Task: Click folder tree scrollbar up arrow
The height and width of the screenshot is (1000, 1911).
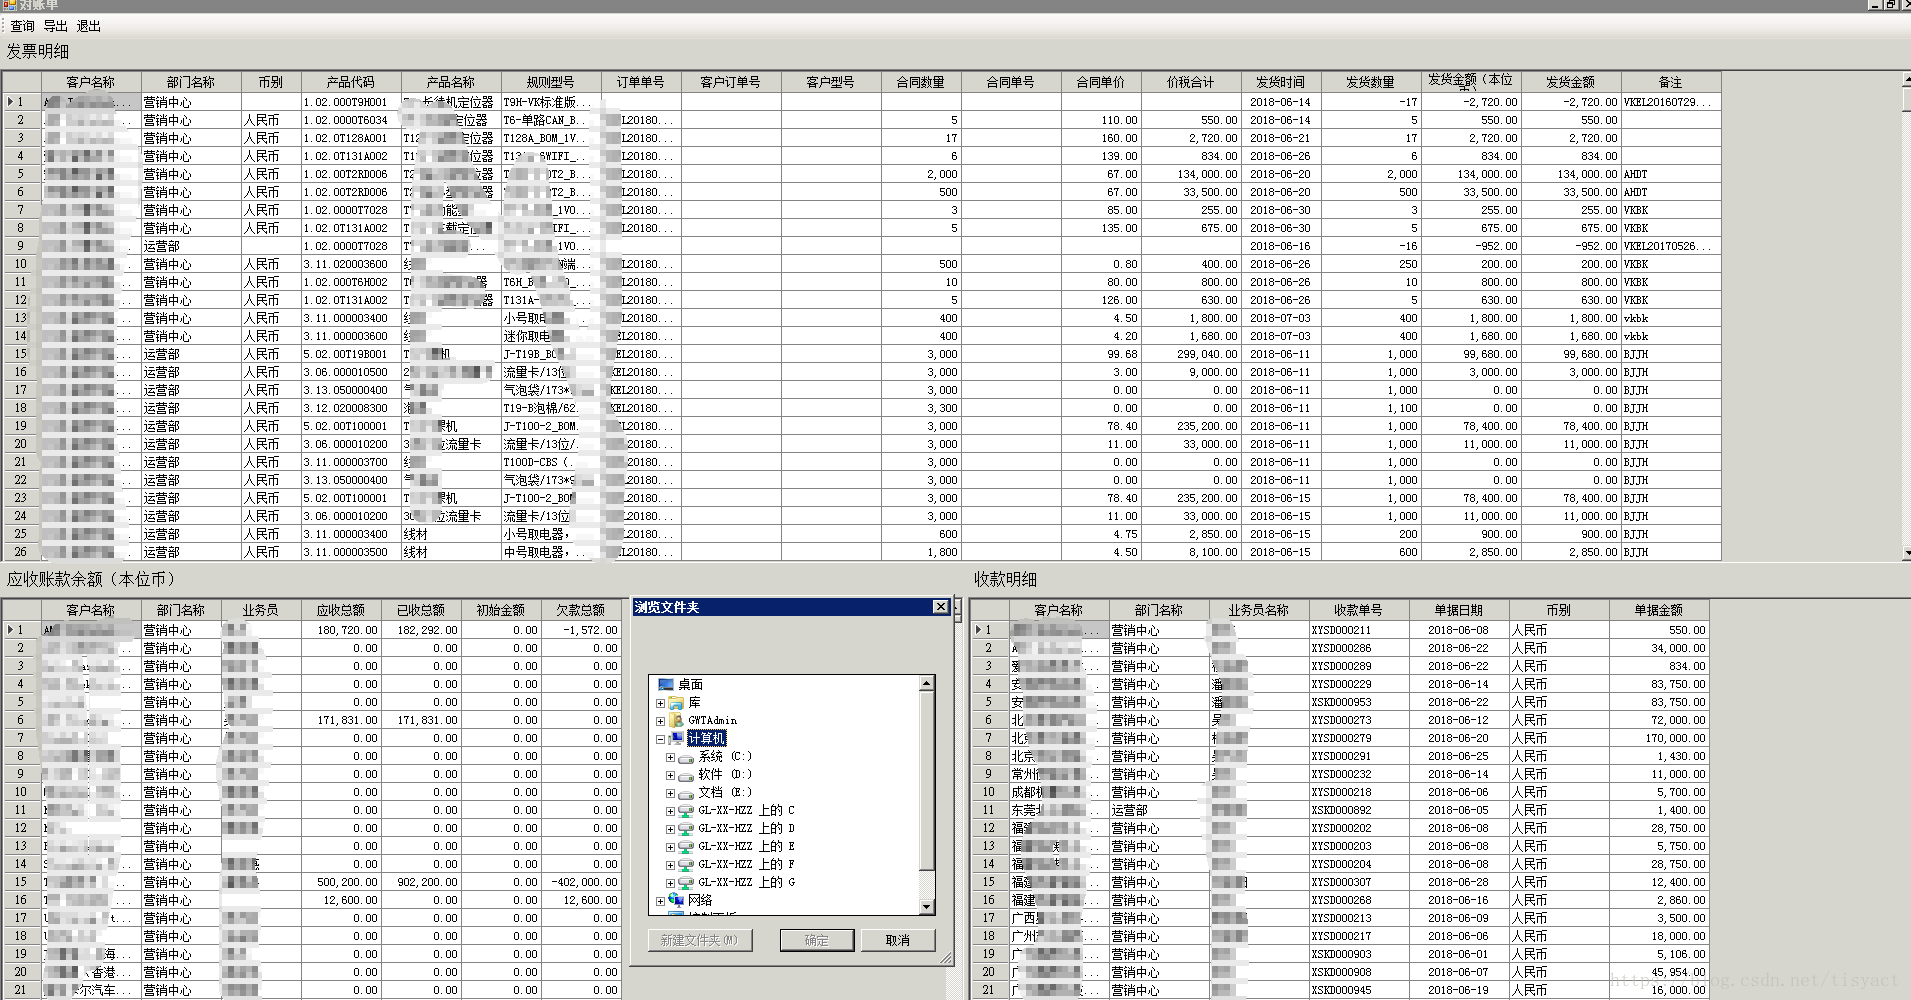Action: tap(927, 683)
